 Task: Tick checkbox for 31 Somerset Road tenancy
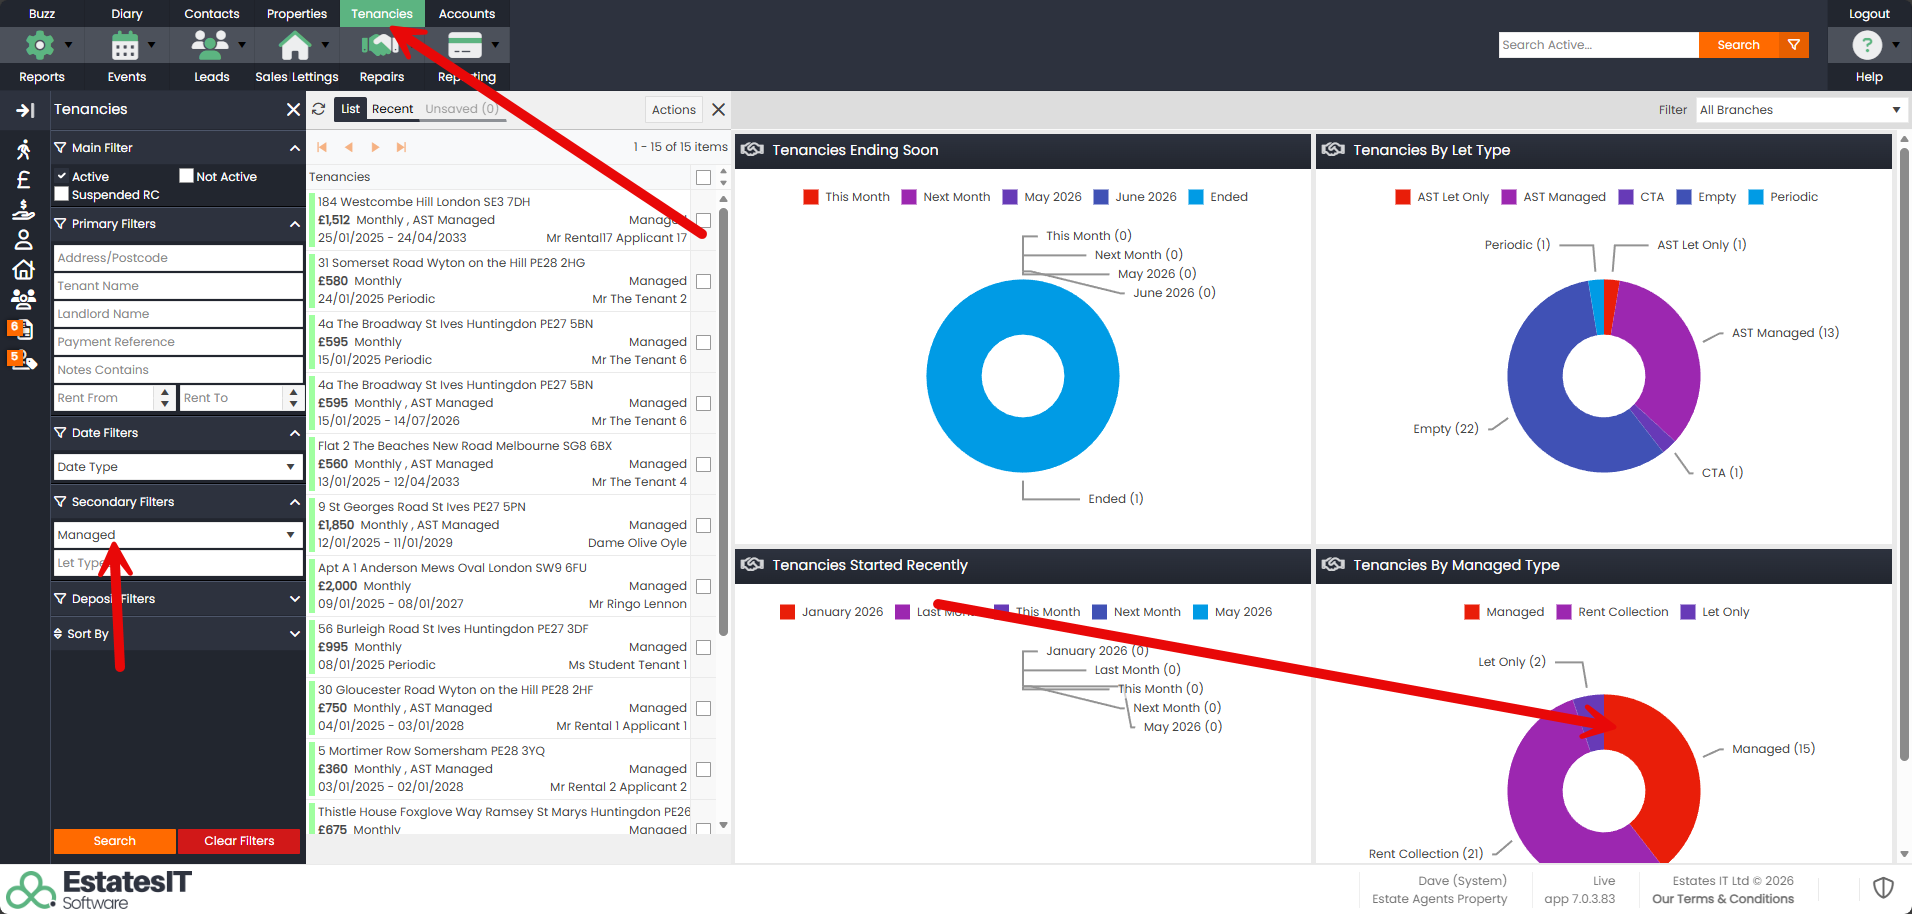[x=703, y=282]
